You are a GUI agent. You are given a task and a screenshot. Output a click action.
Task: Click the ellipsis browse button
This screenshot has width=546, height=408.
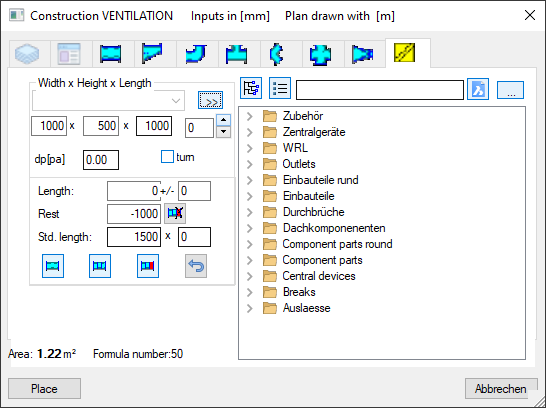coord(510,90)
